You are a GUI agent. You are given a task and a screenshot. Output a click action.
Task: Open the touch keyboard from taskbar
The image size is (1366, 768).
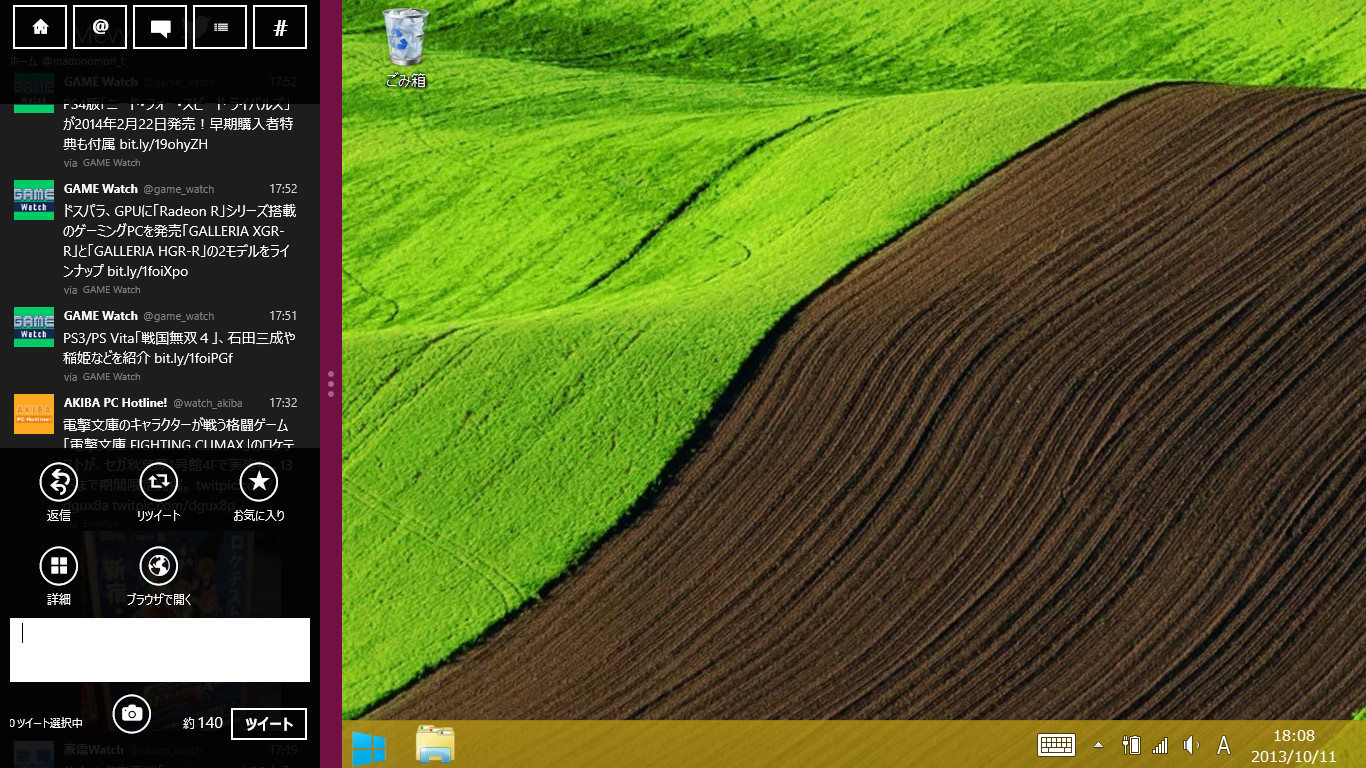pyautogui.click(x=1056, y=745)
